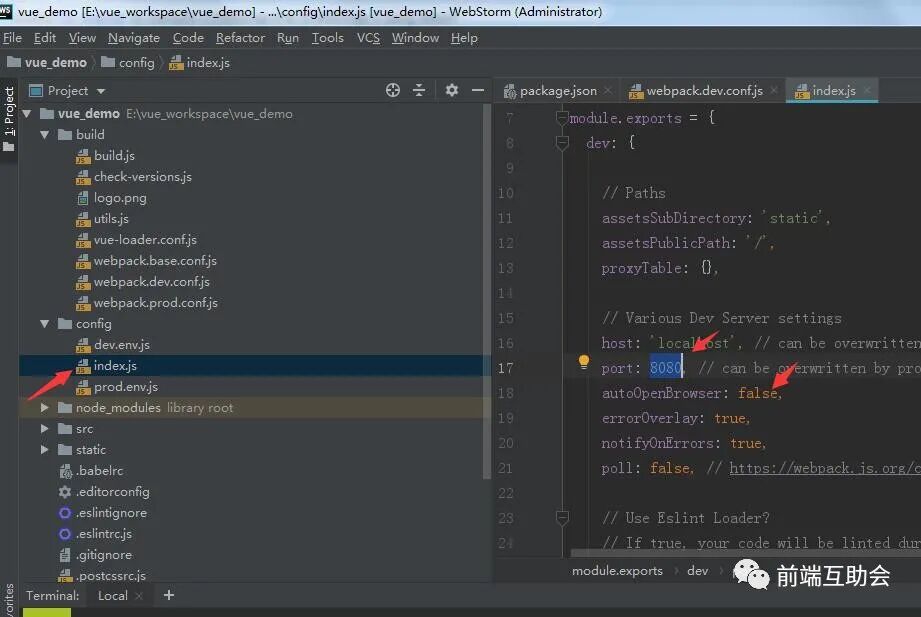Open the Tools menu
This screenshot has width=921, height=617.
point(328,38)
